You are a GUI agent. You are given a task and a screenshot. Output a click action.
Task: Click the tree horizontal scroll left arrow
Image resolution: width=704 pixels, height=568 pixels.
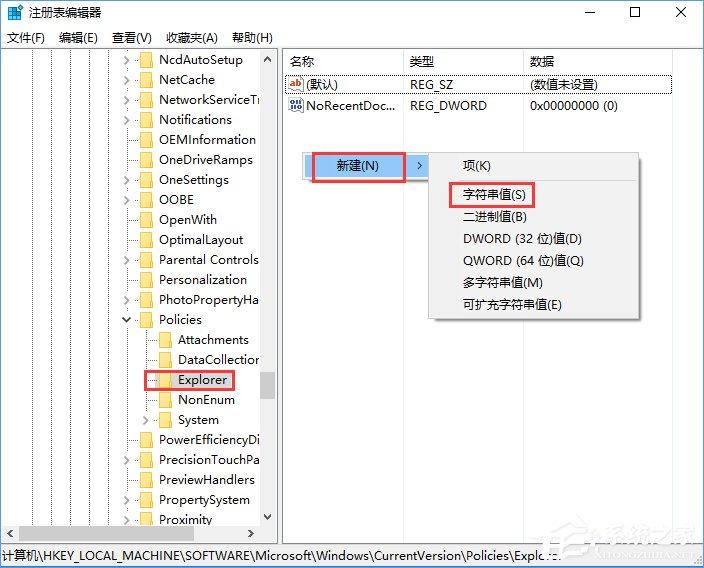tap(10, 533)
